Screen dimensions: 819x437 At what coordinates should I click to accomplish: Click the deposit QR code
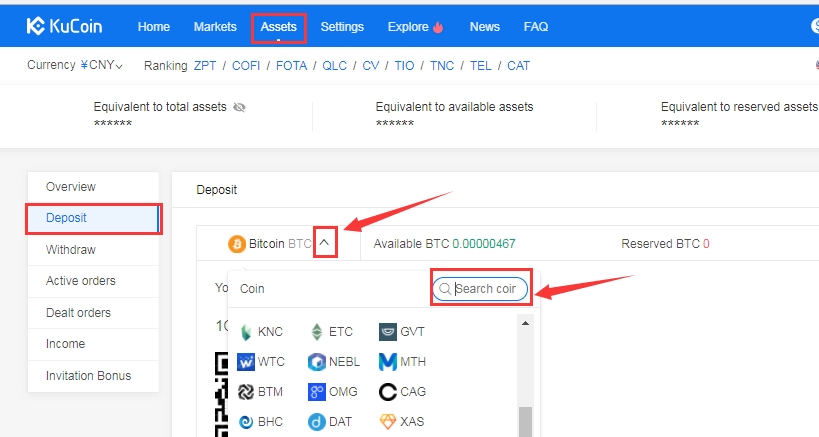(222, 395)
